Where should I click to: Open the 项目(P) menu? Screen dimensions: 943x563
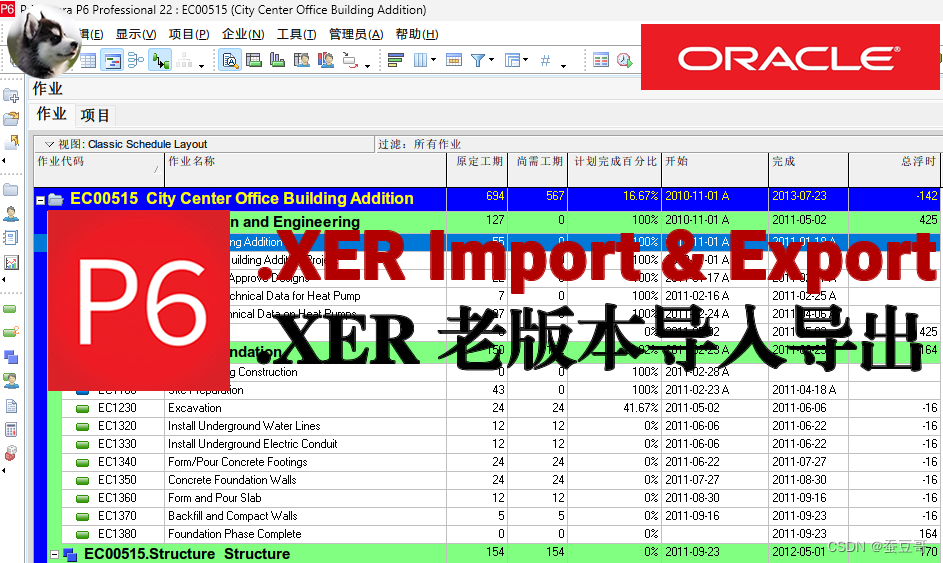pos(189,34)
